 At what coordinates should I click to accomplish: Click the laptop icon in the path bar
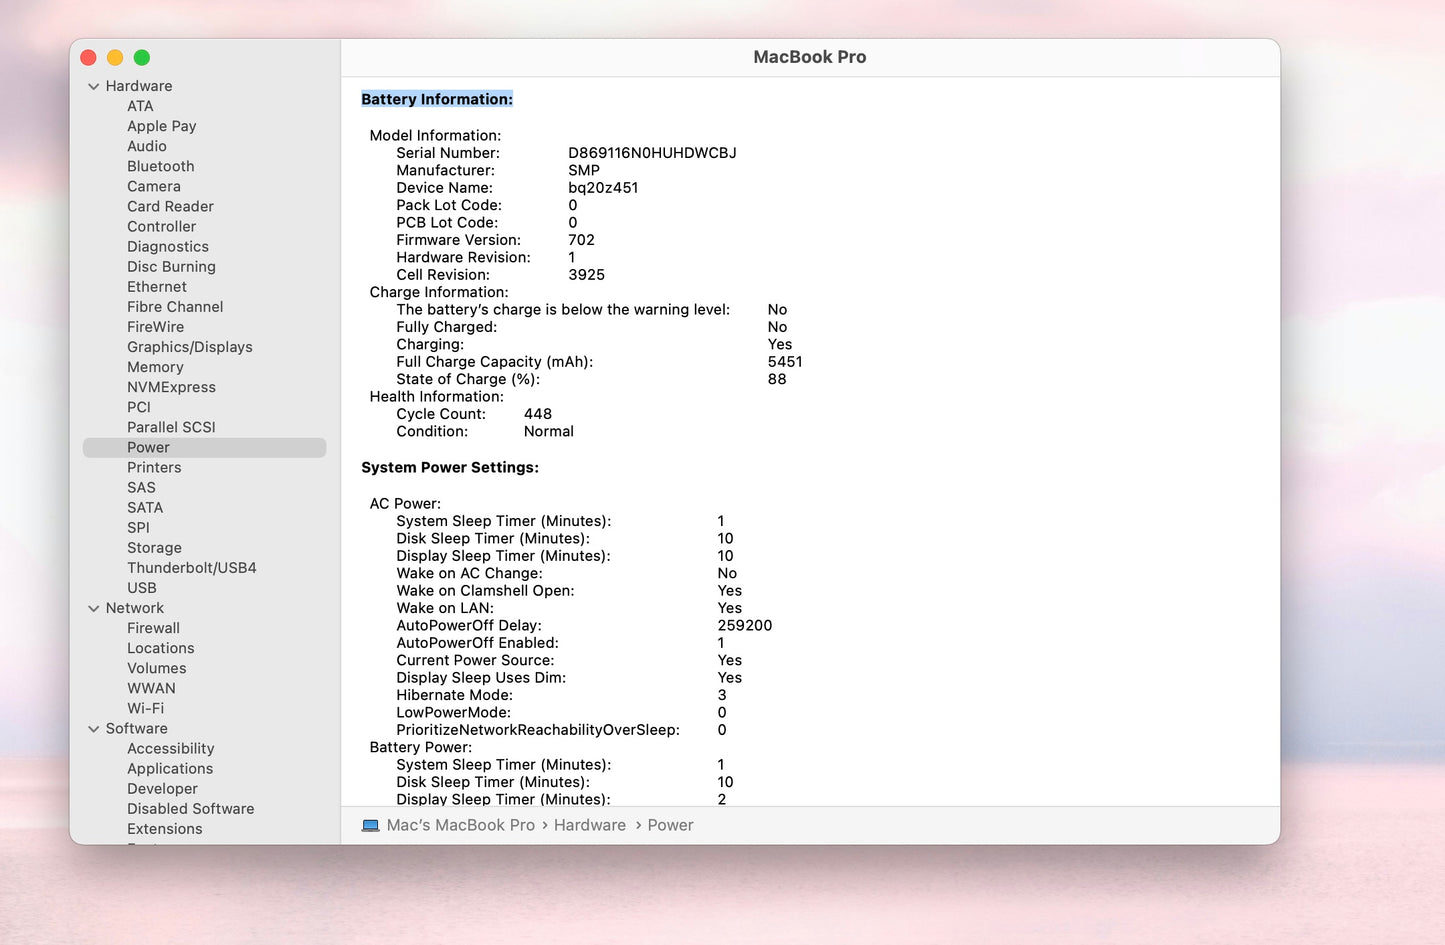pyautogui.click(x=370, y=825)
